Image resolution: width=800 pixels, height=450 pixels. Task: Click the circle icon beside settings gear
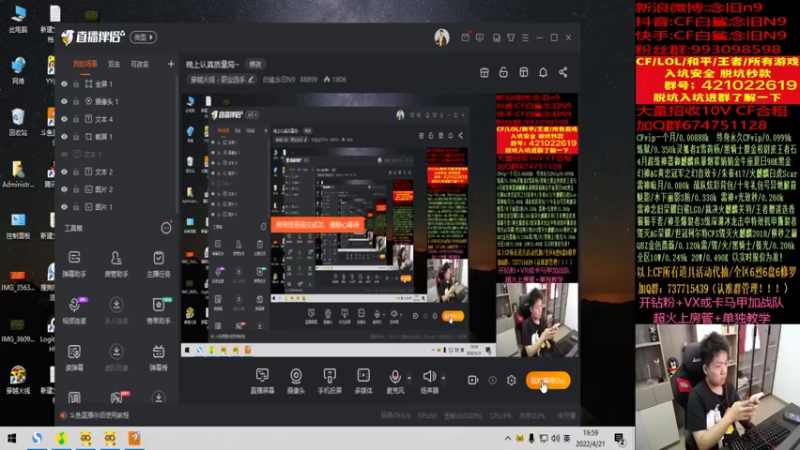click(x=492, y=380)
